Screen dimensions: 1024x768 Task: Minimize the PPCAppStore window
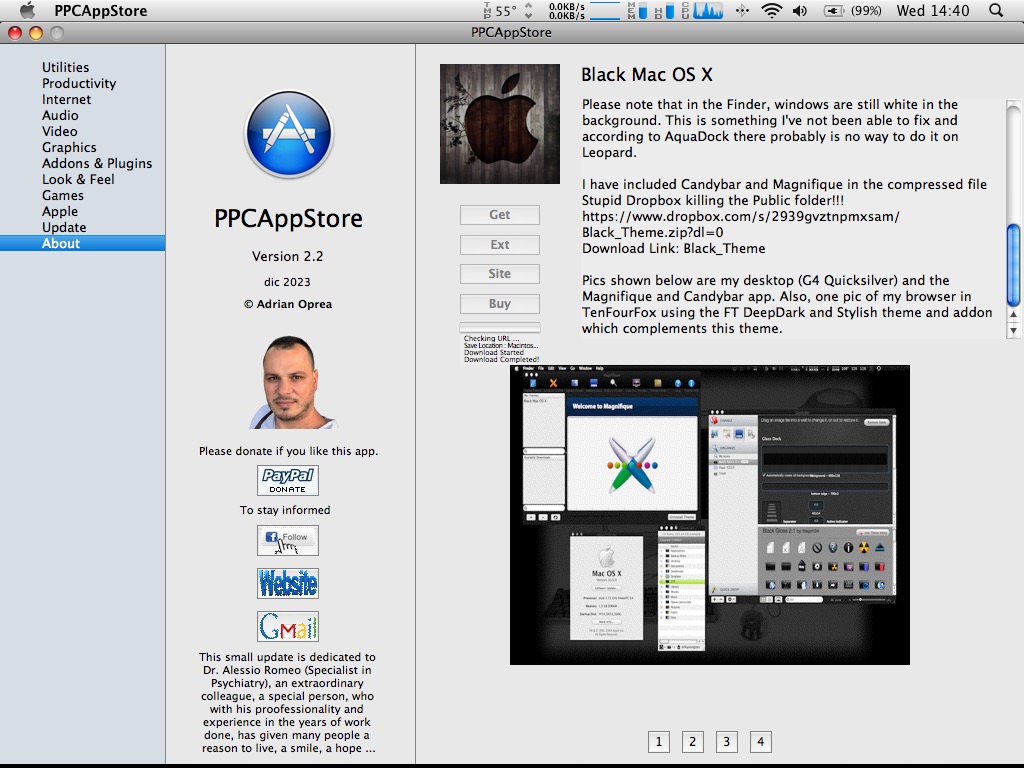[x=36, y=33]
